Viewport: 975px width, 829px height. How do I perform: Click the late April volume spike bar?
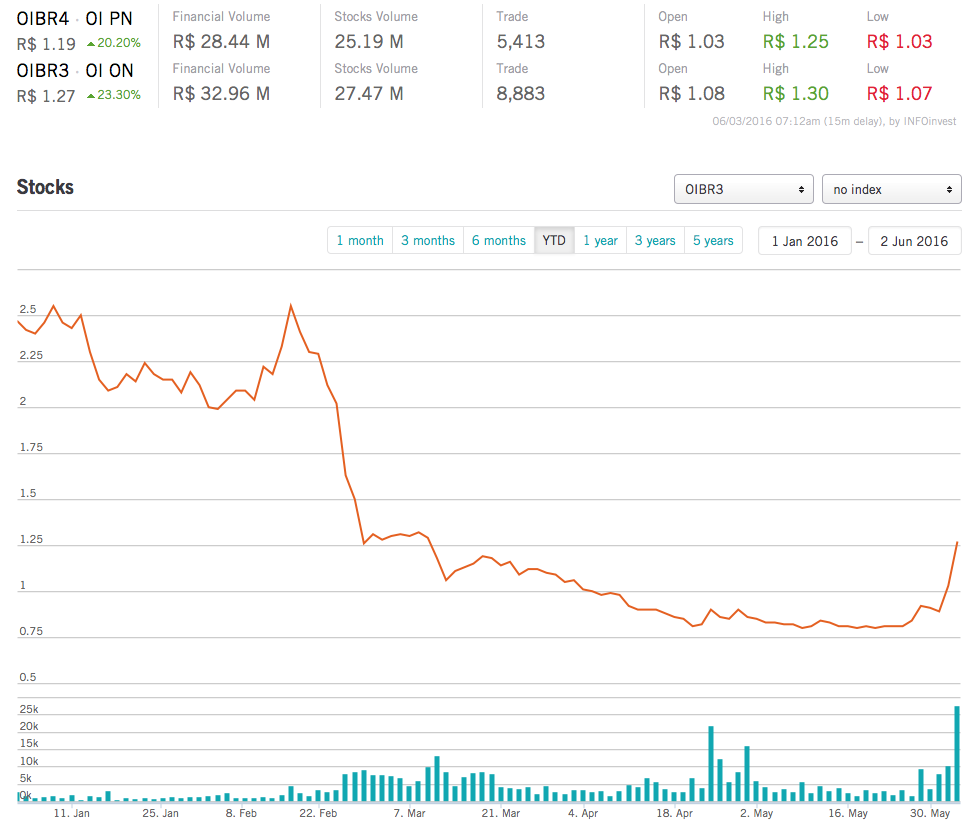pyautogui.click(x=711, y=763)
